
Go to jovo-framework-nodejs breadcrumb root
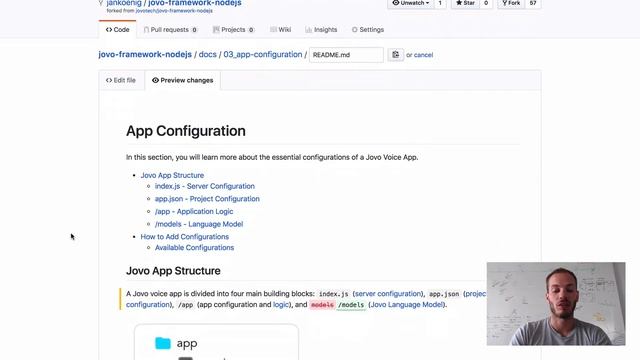pos(145,55)
